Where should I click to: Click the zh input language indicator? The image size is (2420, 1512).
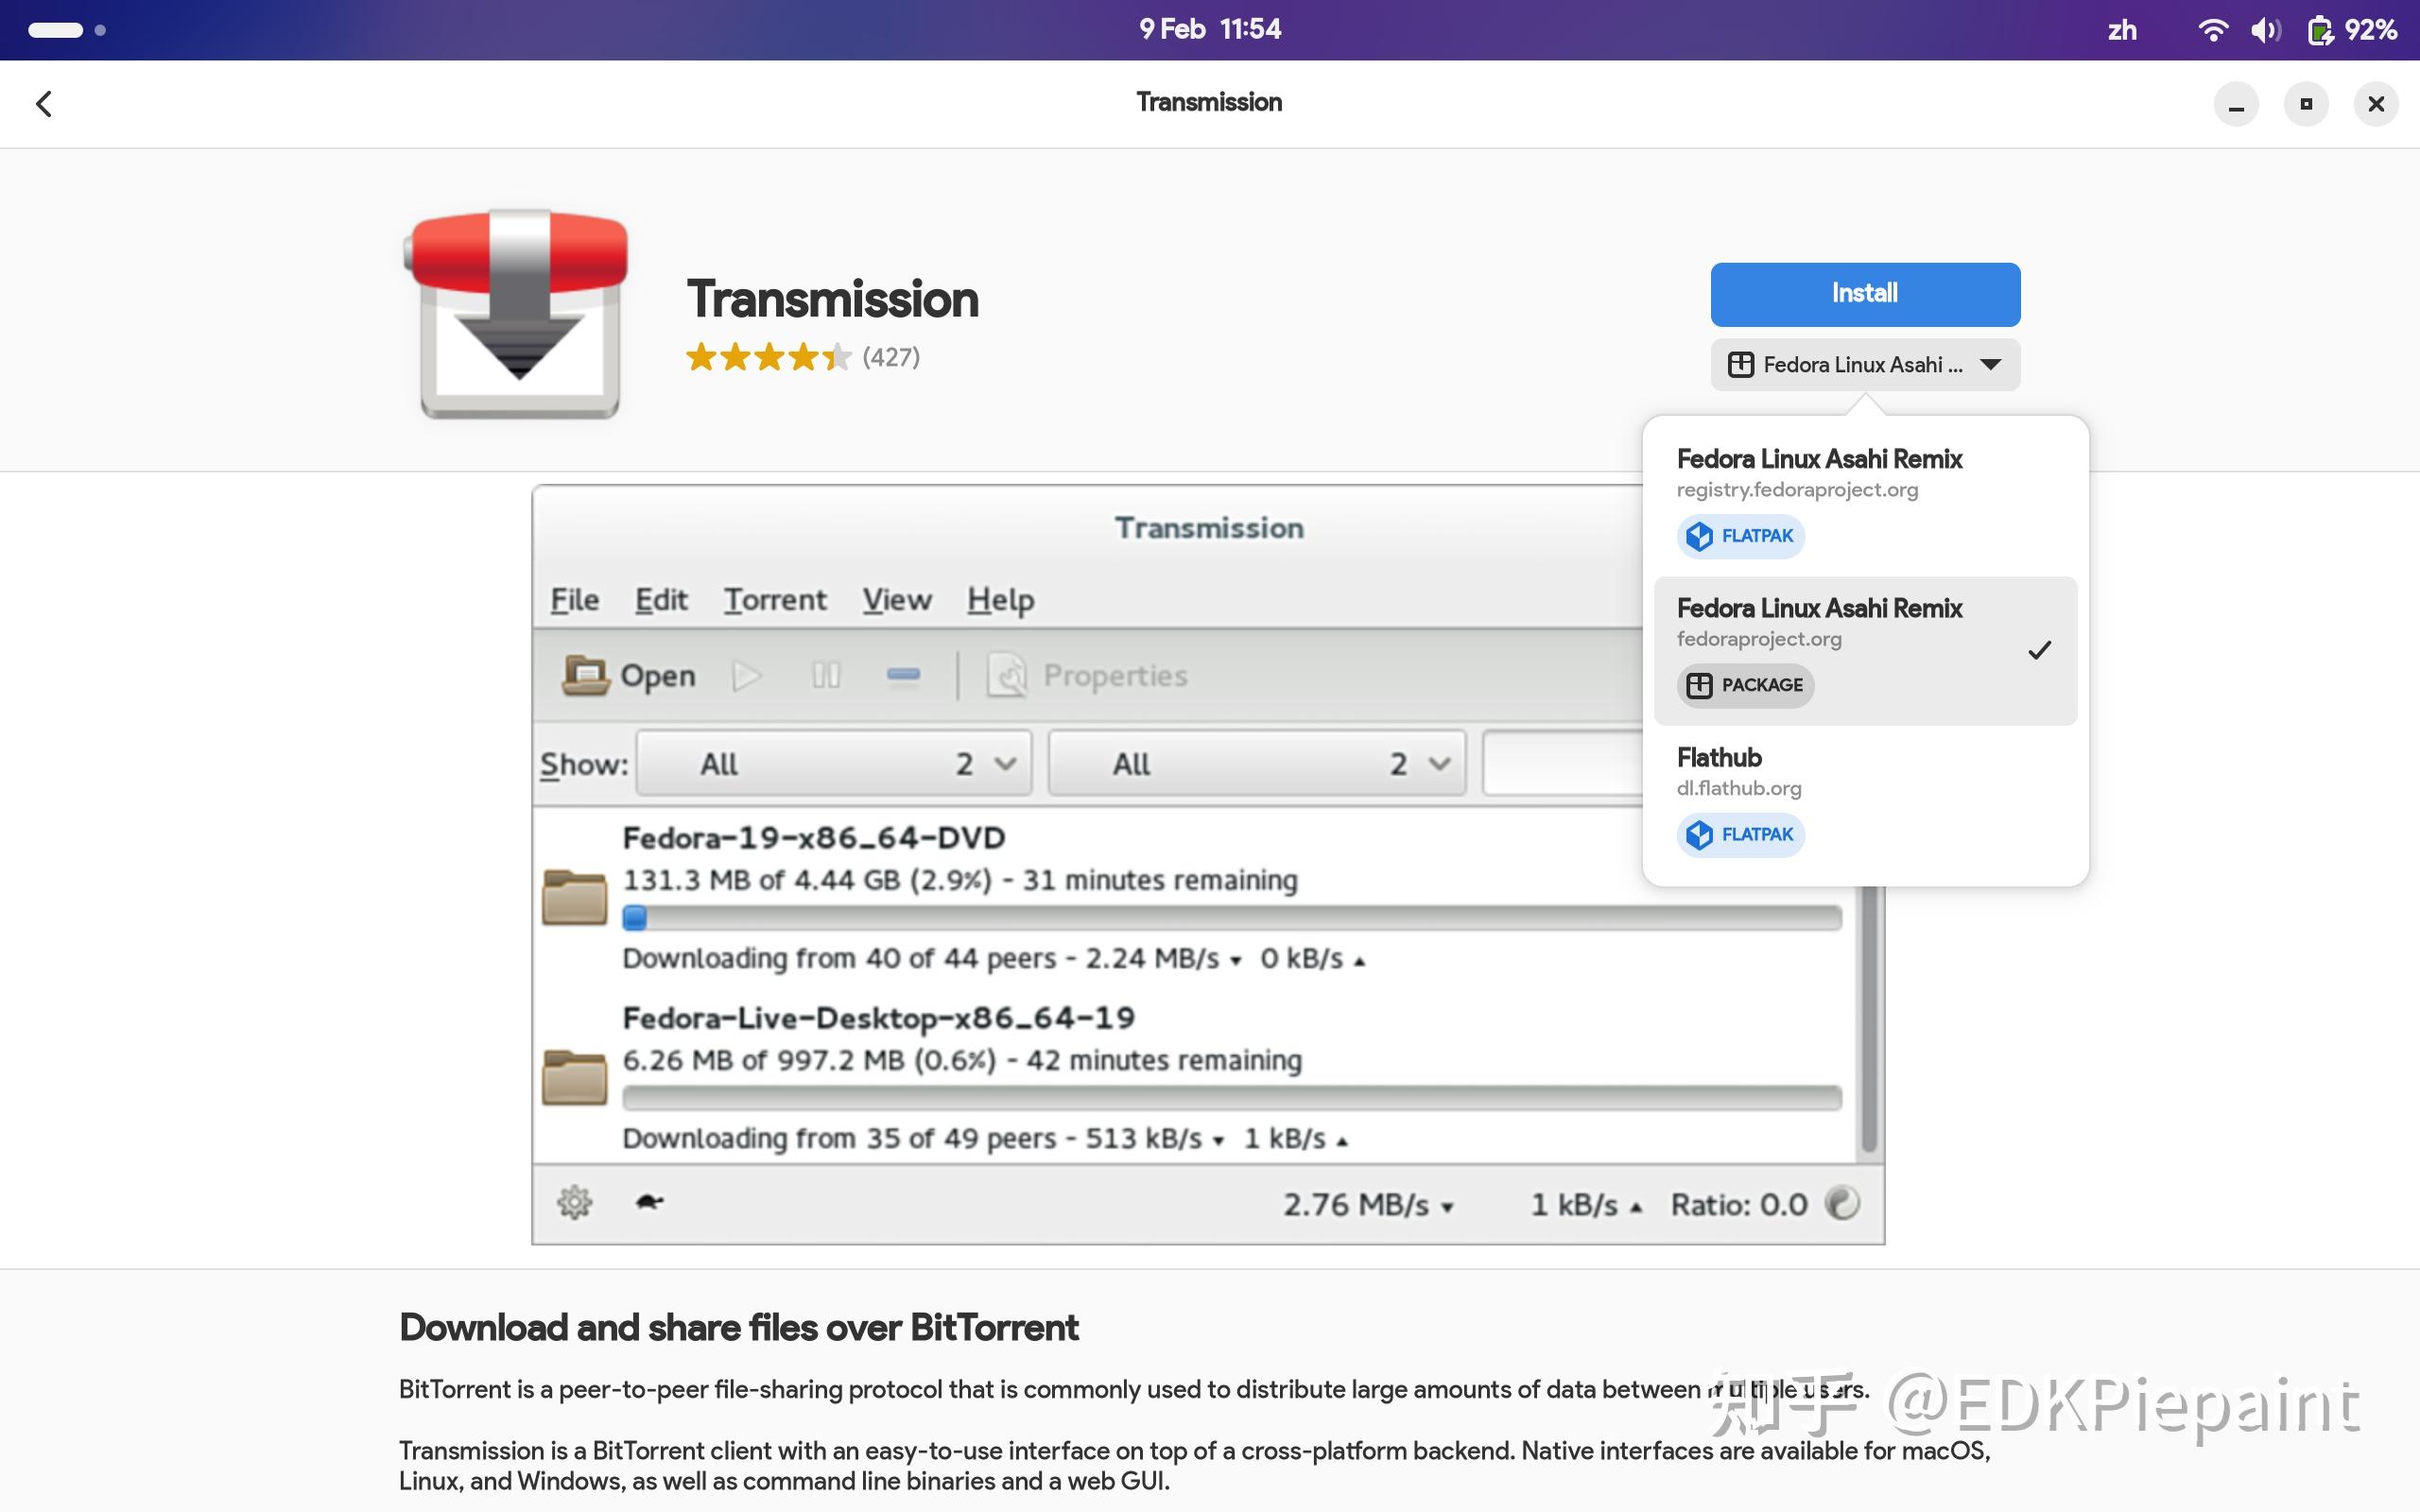[x=2122, y=30]
